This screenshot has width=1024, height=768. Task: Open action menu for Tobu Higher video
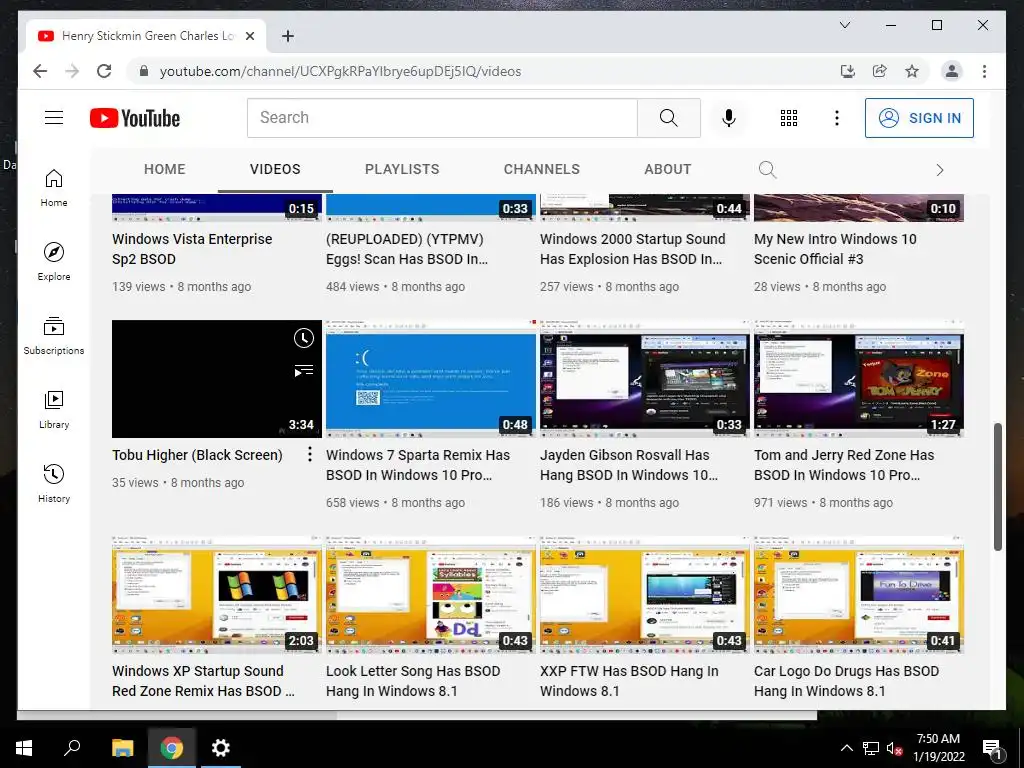310,455
